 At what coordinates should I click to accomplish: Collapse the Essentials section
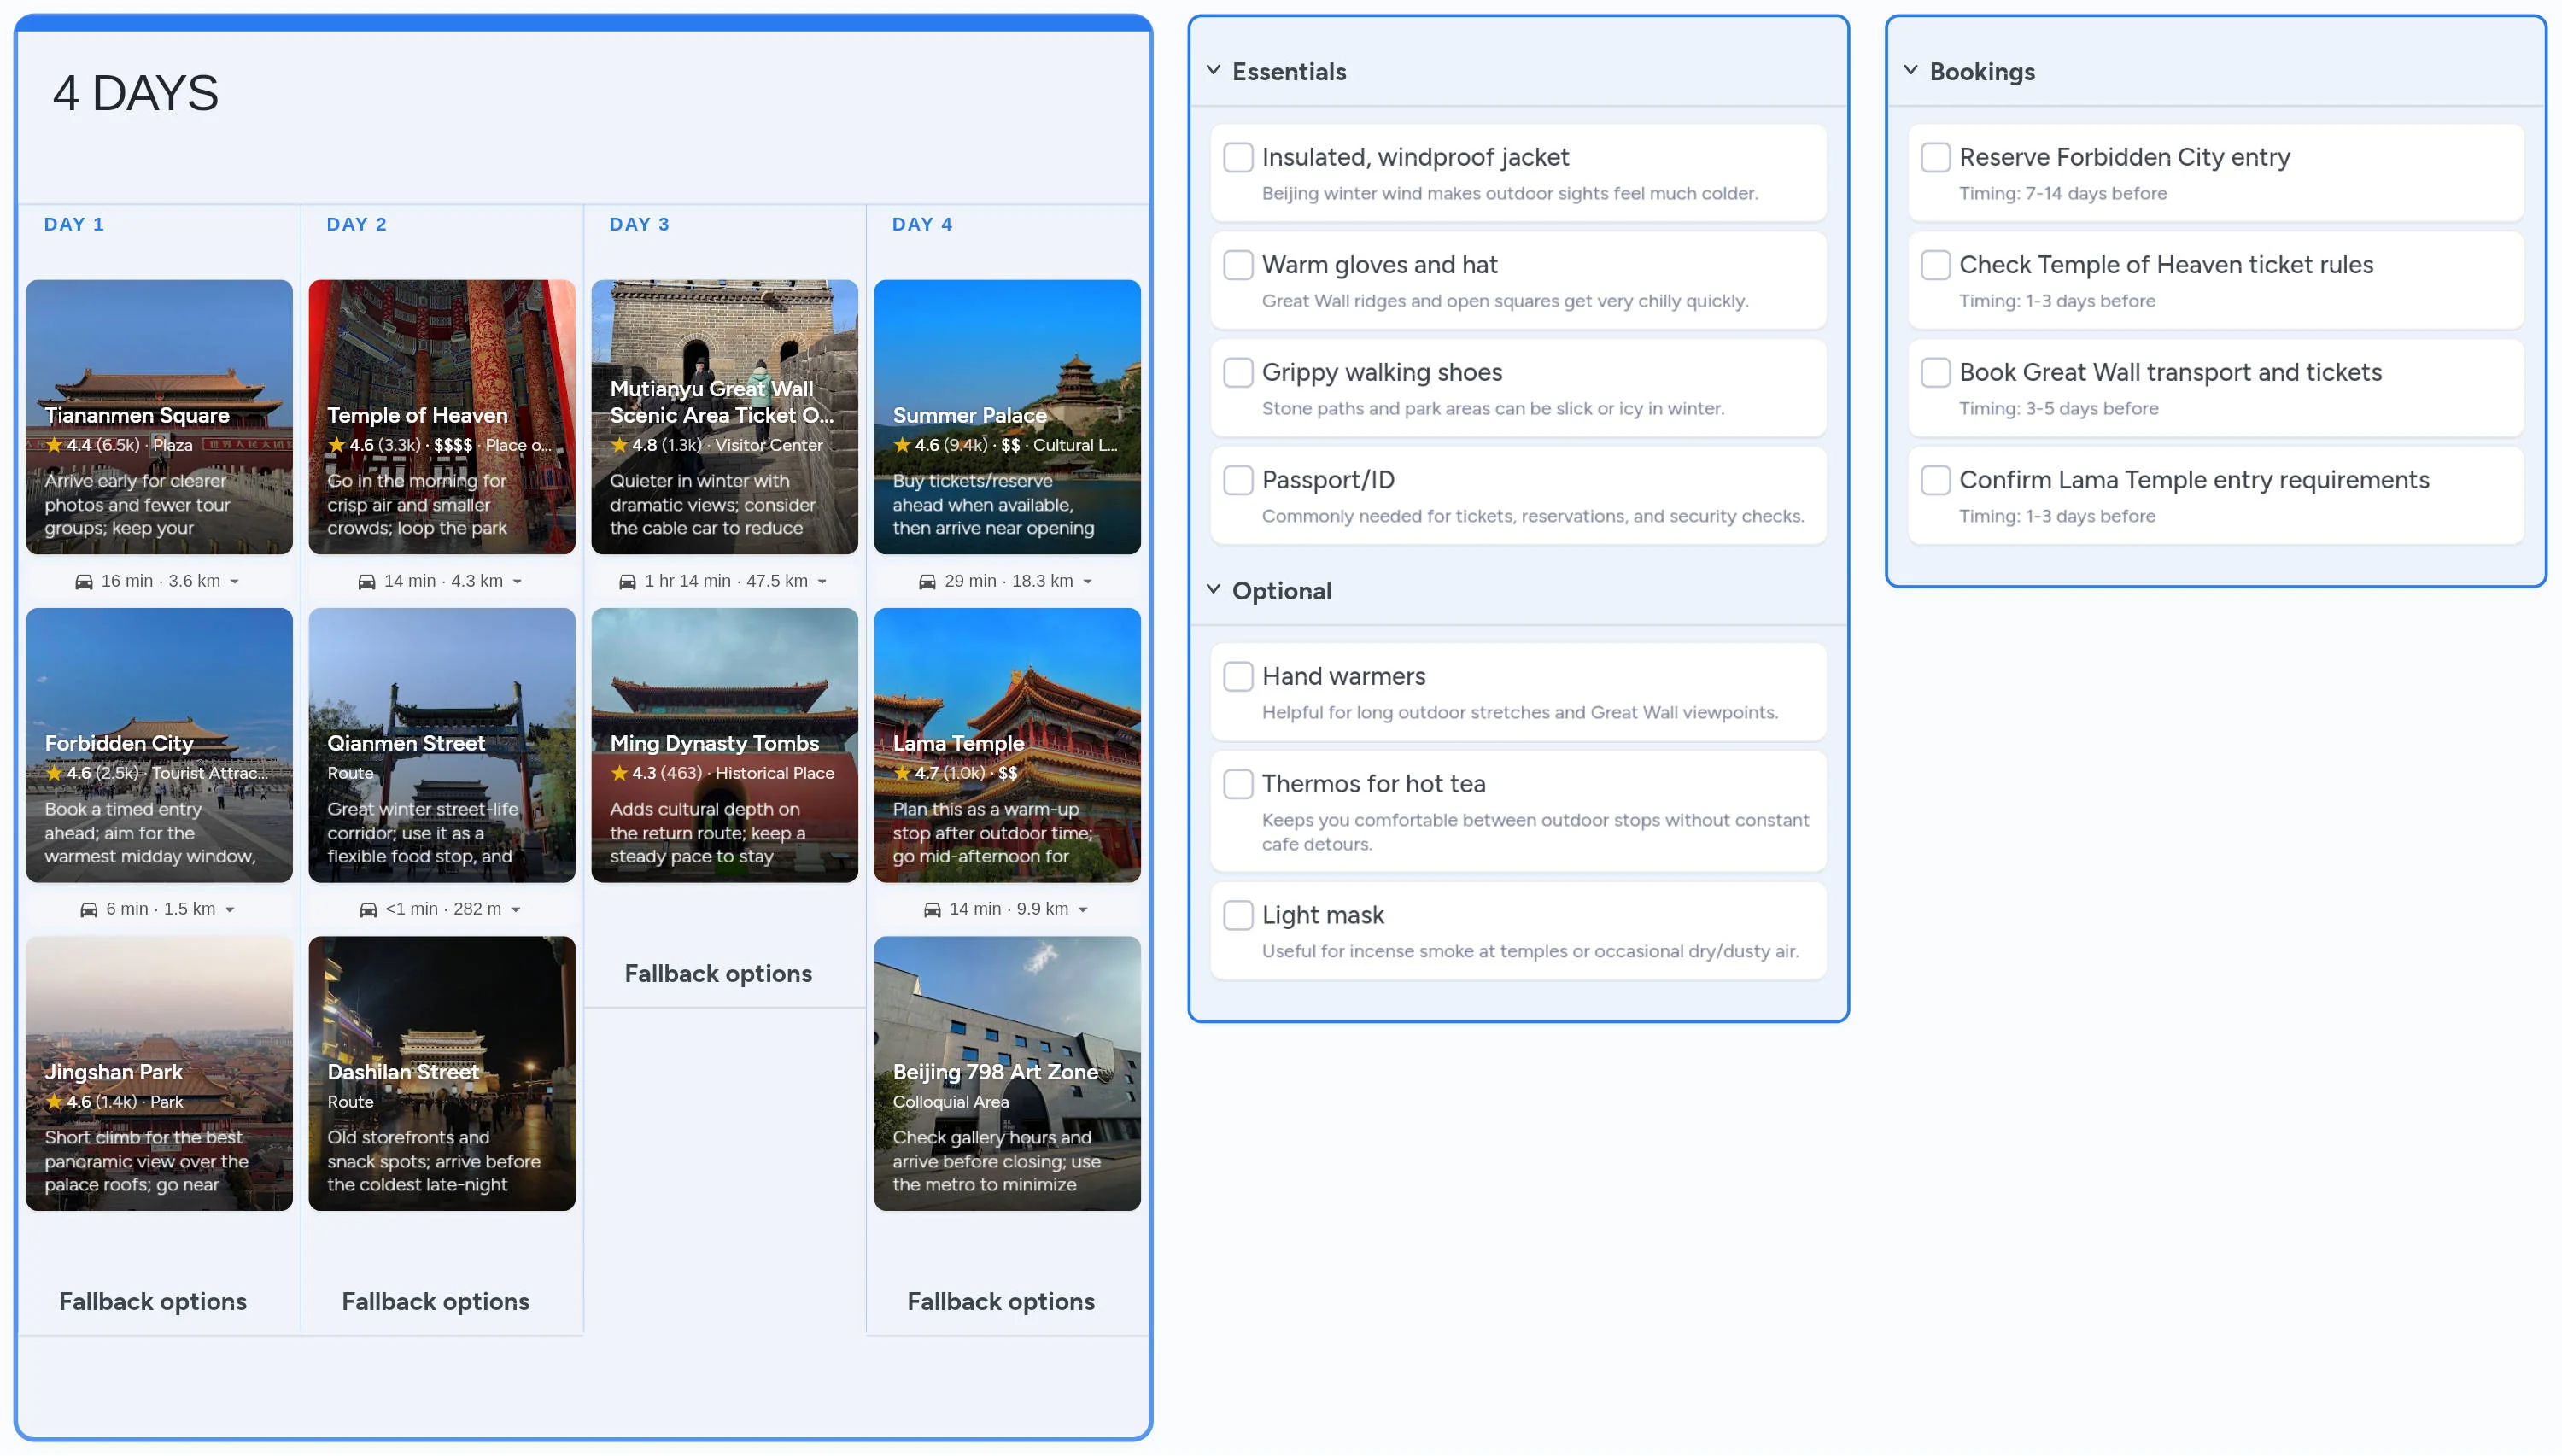pyautogui.click(x=1213, y=70)
